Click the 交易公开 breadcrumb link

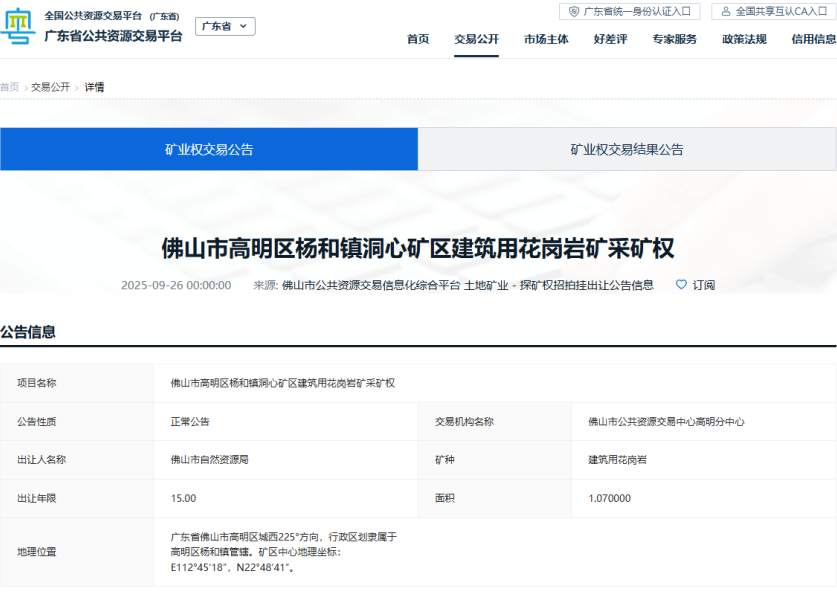click(x=50, y=87)
